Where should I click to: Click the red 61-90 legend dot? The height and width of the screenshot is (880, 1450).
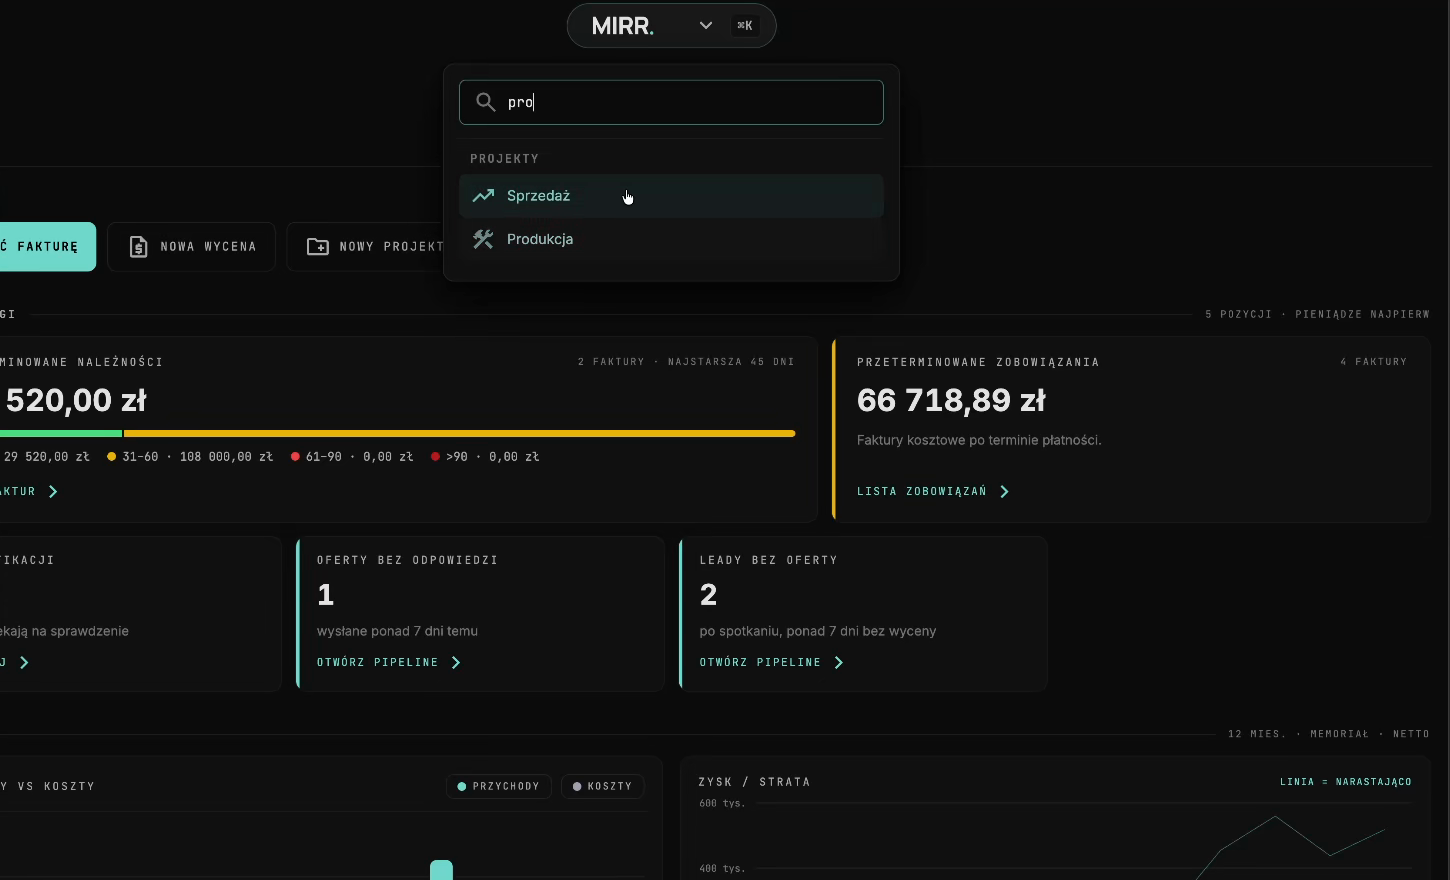point(295,457)
